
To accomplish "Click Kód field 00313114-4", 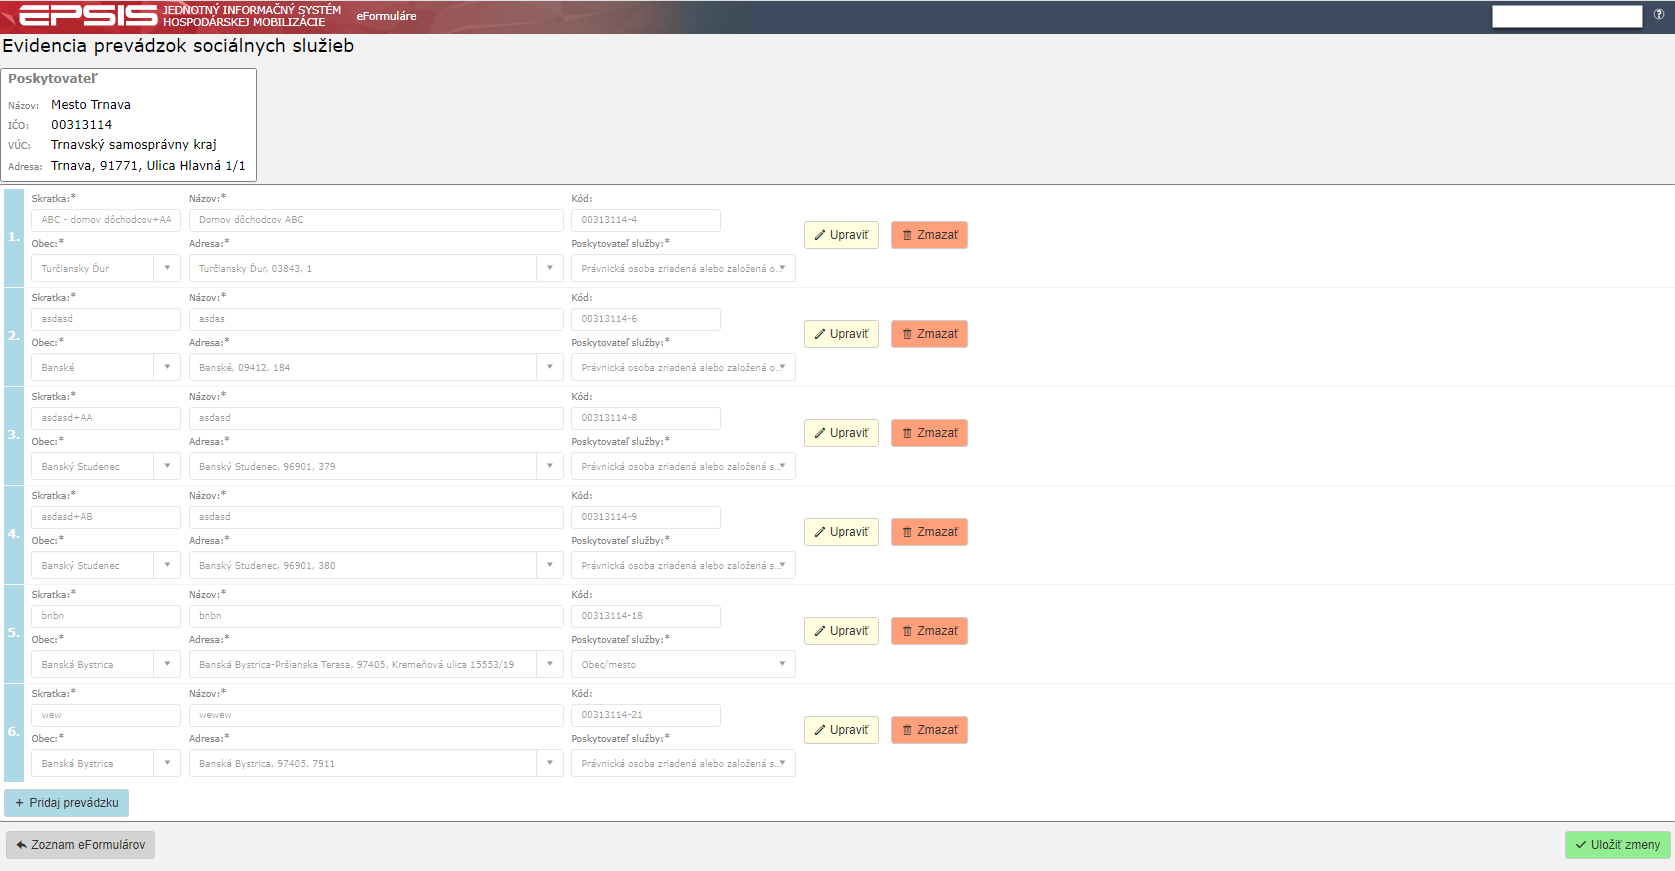I will point(646,220).
